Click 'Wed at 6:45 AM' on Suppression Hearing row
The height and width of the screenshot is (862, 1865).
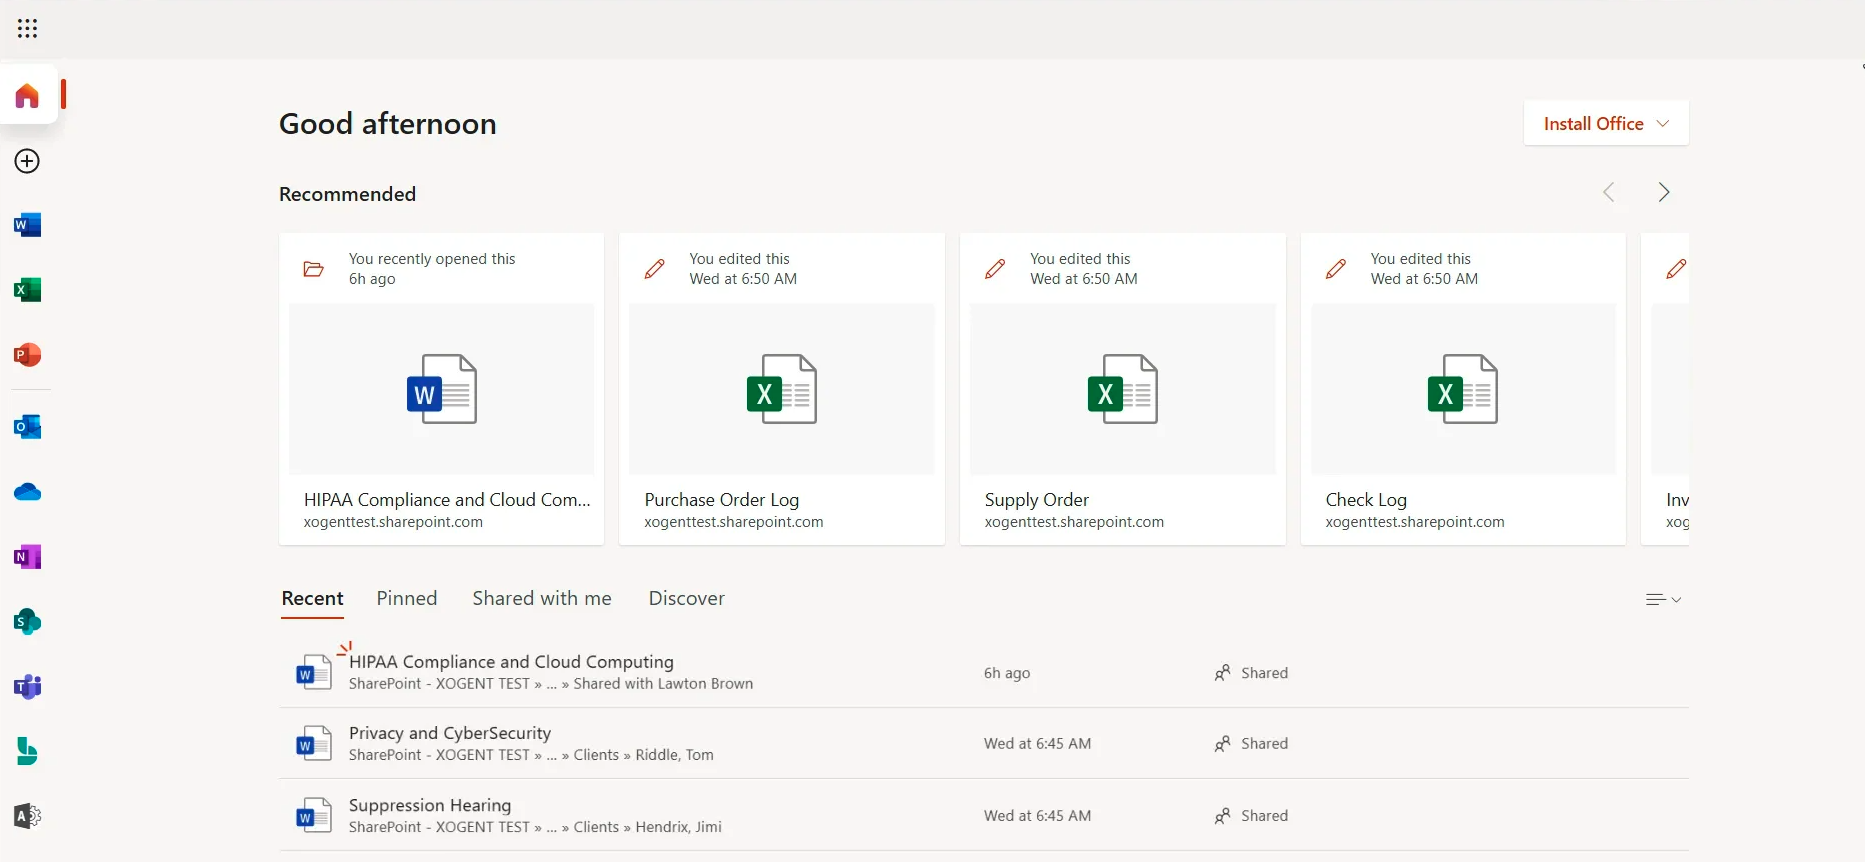click(x=1037, y=816)
